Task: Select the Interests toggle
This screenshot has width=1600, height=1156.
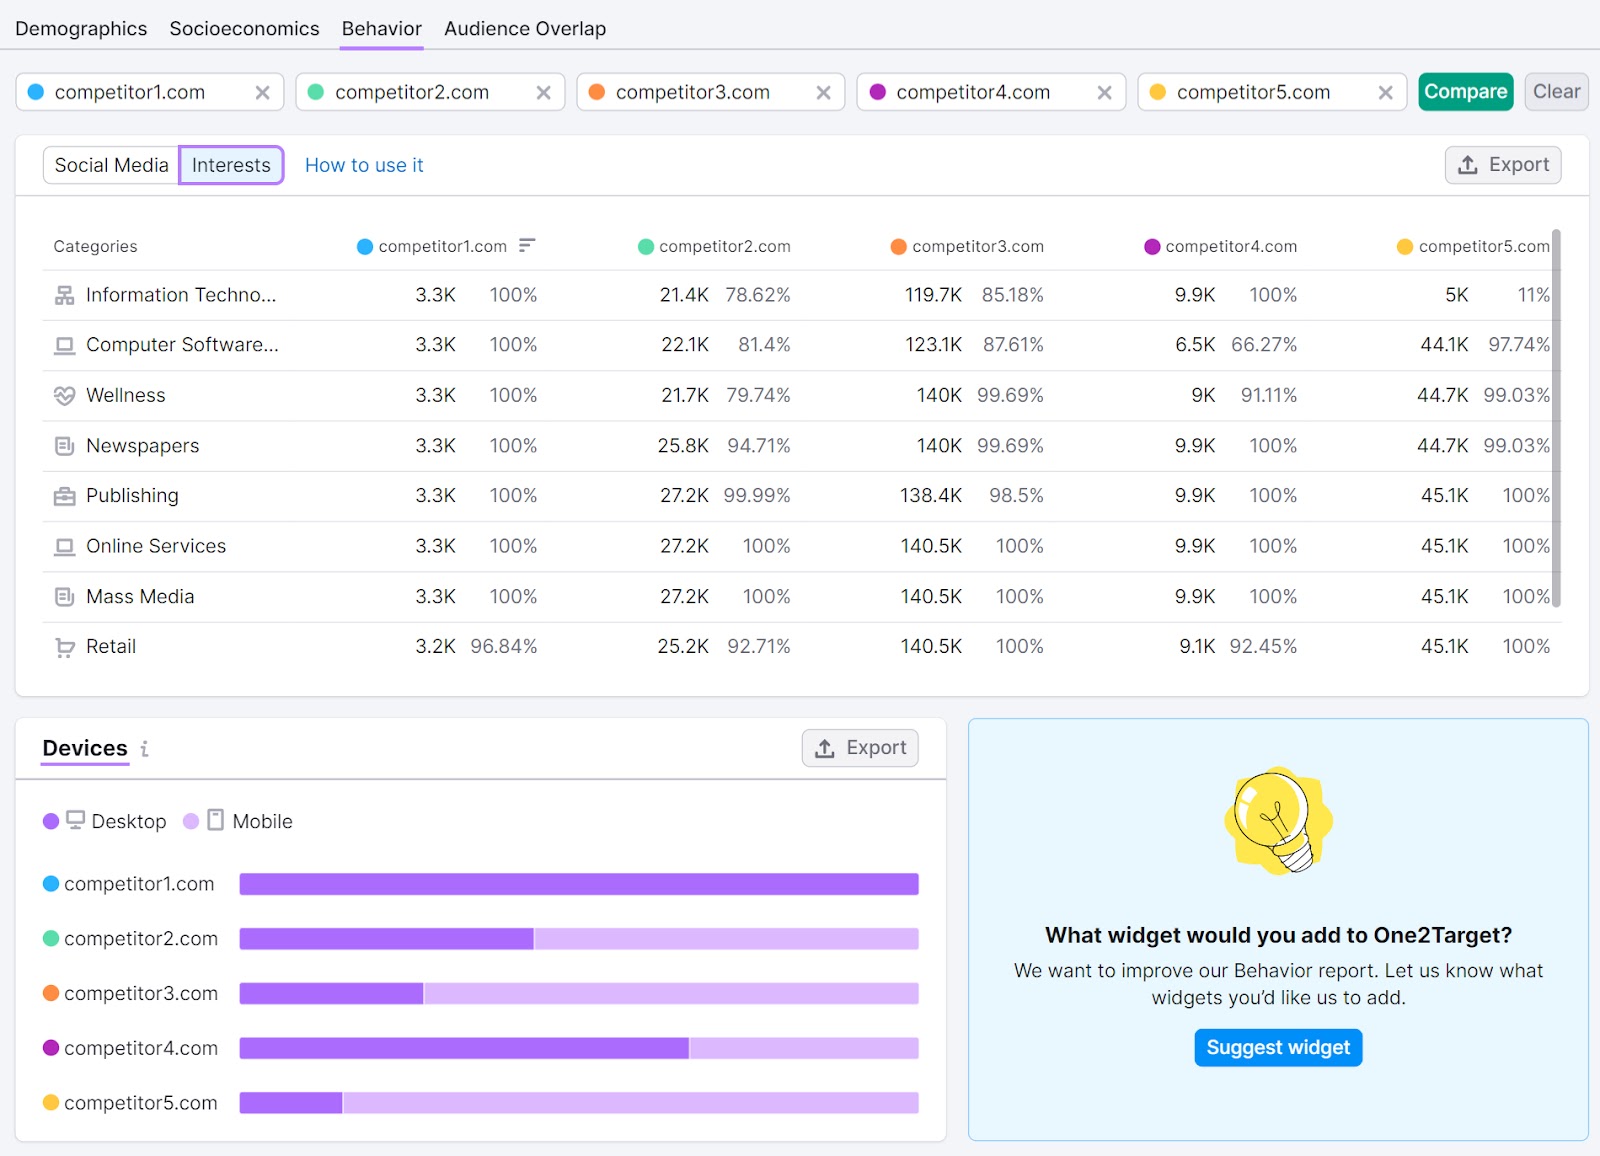Action: pos(231,165)
